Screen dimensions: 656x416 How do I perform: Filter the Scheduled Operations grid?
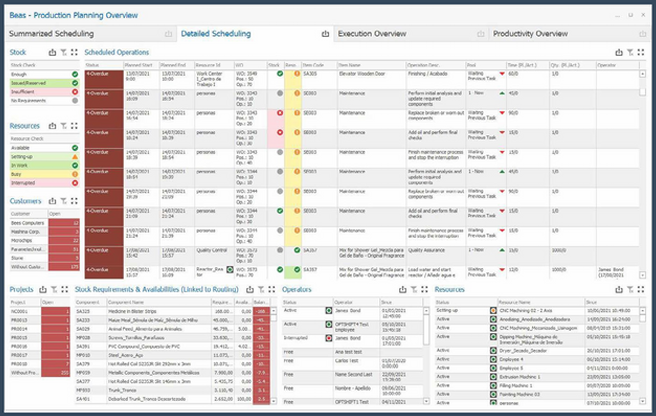[629, 50]
